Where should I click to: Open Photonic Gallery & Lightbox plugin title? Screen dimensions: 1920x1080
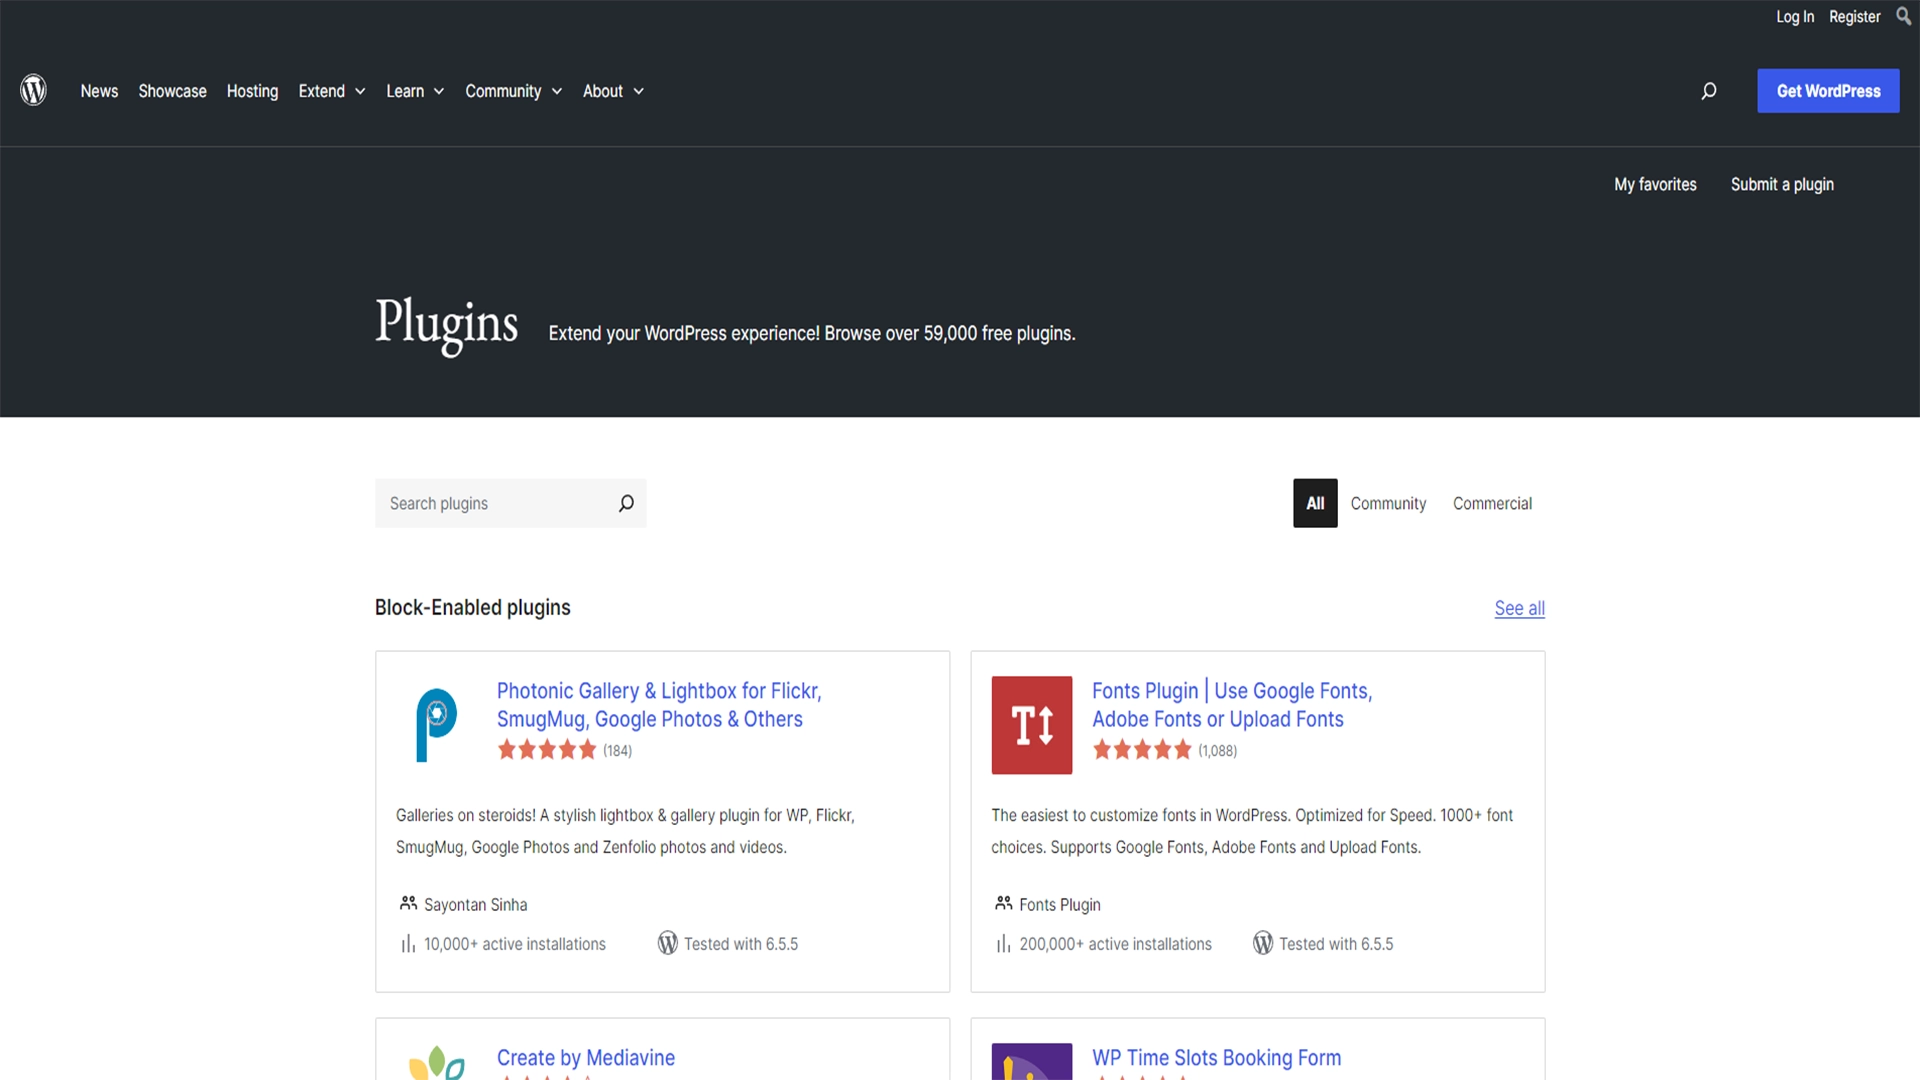coord(659,705)
